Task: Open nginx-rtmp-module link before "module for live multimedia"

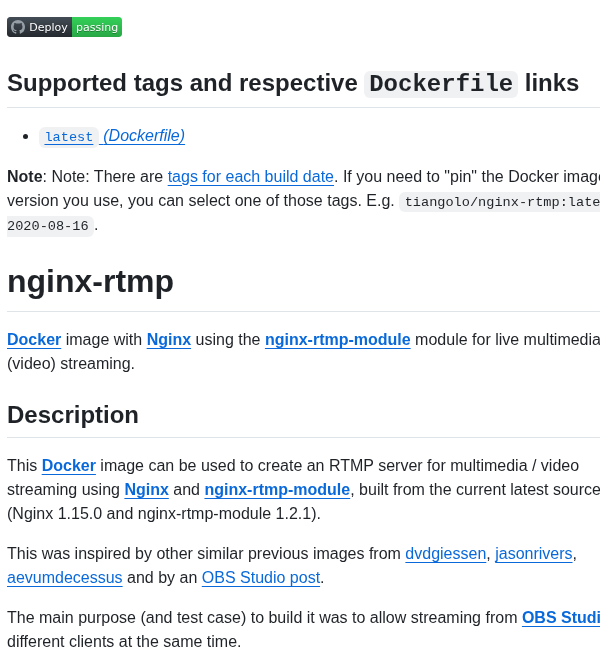Action: 337,340
